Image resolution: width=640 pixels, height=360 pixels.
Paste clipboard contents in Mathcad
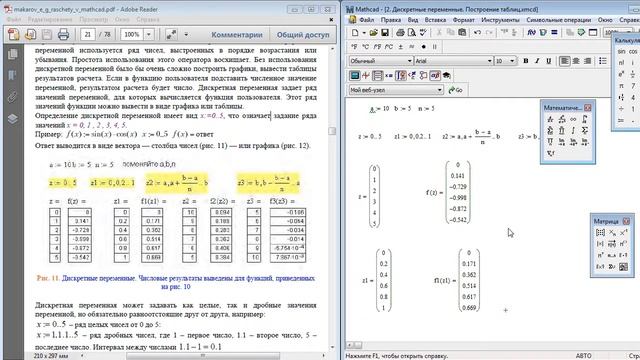tap(462, 33)
